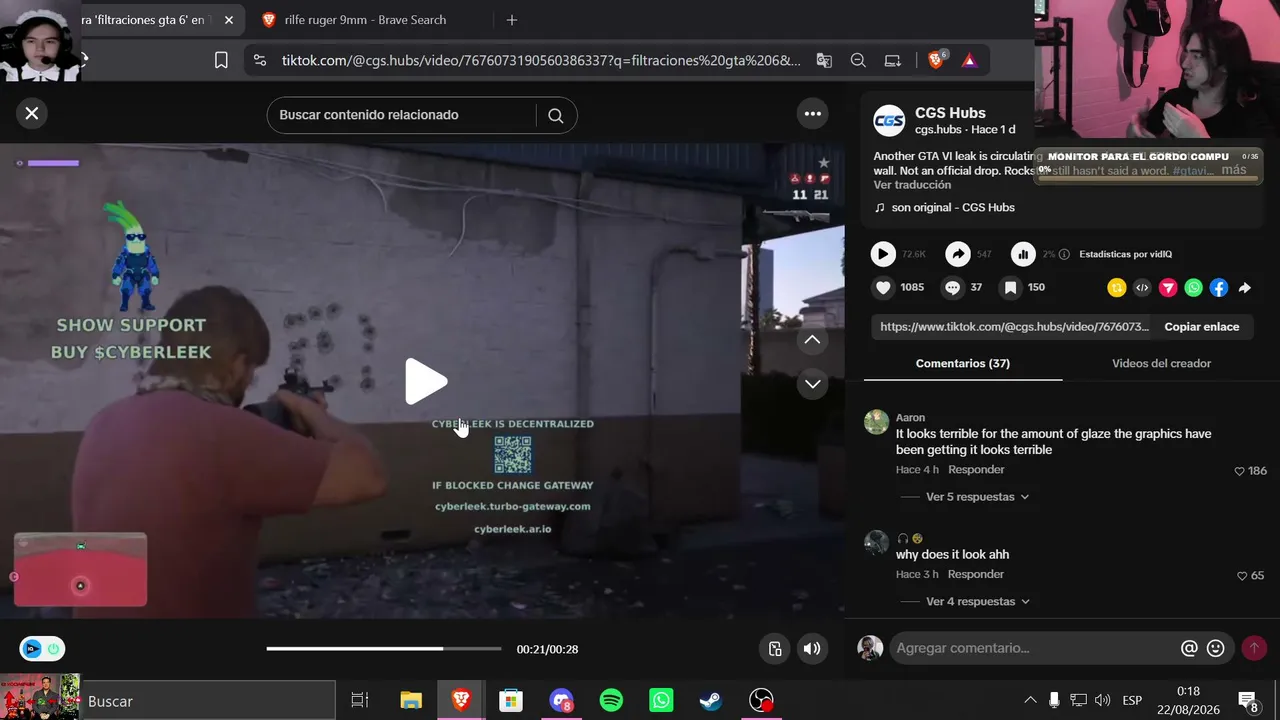Click the search magnifier in related content bar
Image resolution: width=1280 pixels, height=720 pixels.
coord(556,115)
